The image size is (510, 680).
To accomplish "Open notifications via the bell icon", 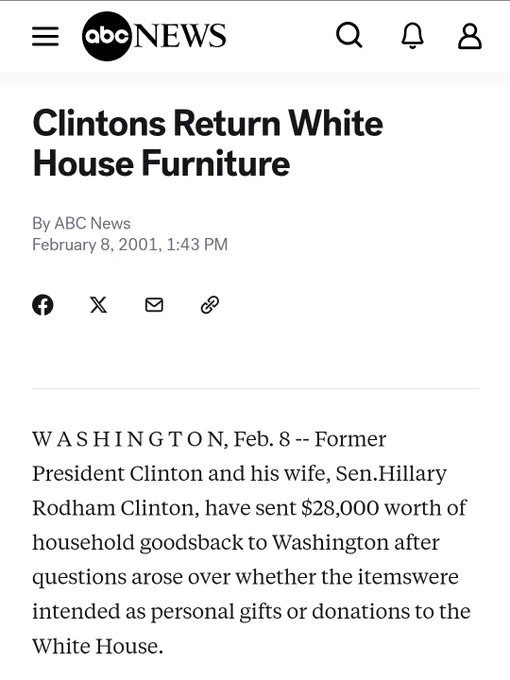I will pos(412,36).
